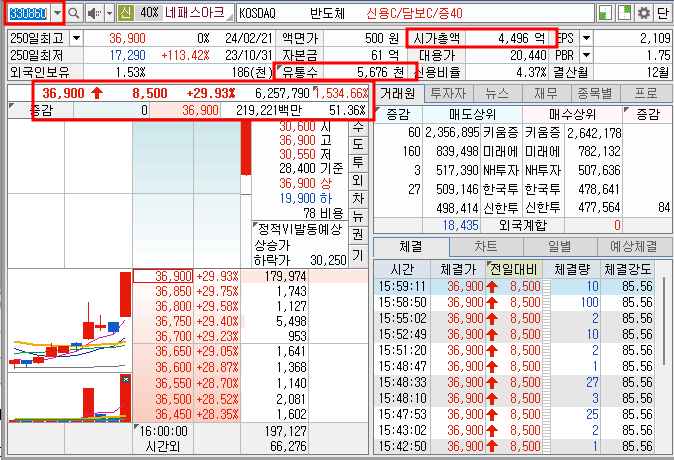This screenshot has width=674, height=460.
Task: Click the 투 vertical side button
Action: pos(358,162)
